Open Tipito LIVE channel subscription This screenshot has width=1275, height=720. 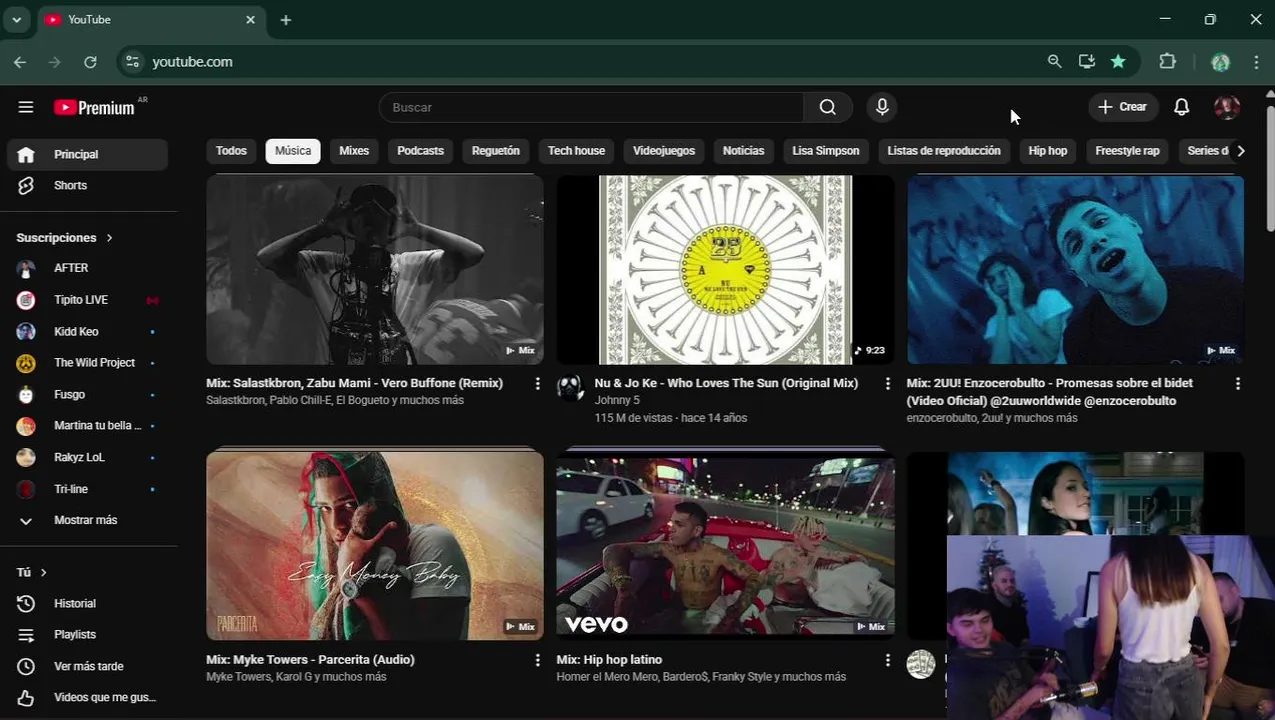tap(89, 300)
